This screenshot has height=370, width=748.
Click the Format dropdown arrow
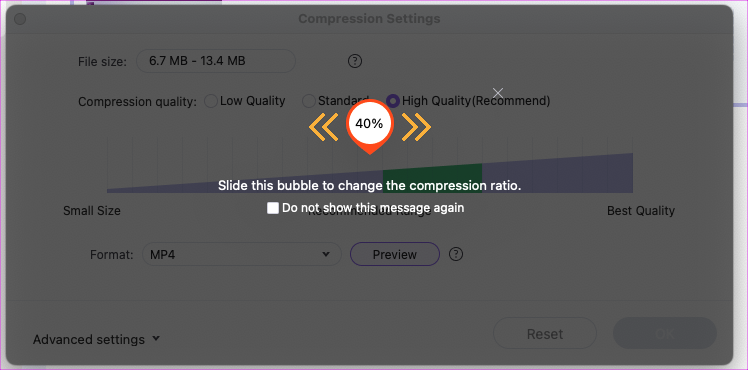pos(326,254)
